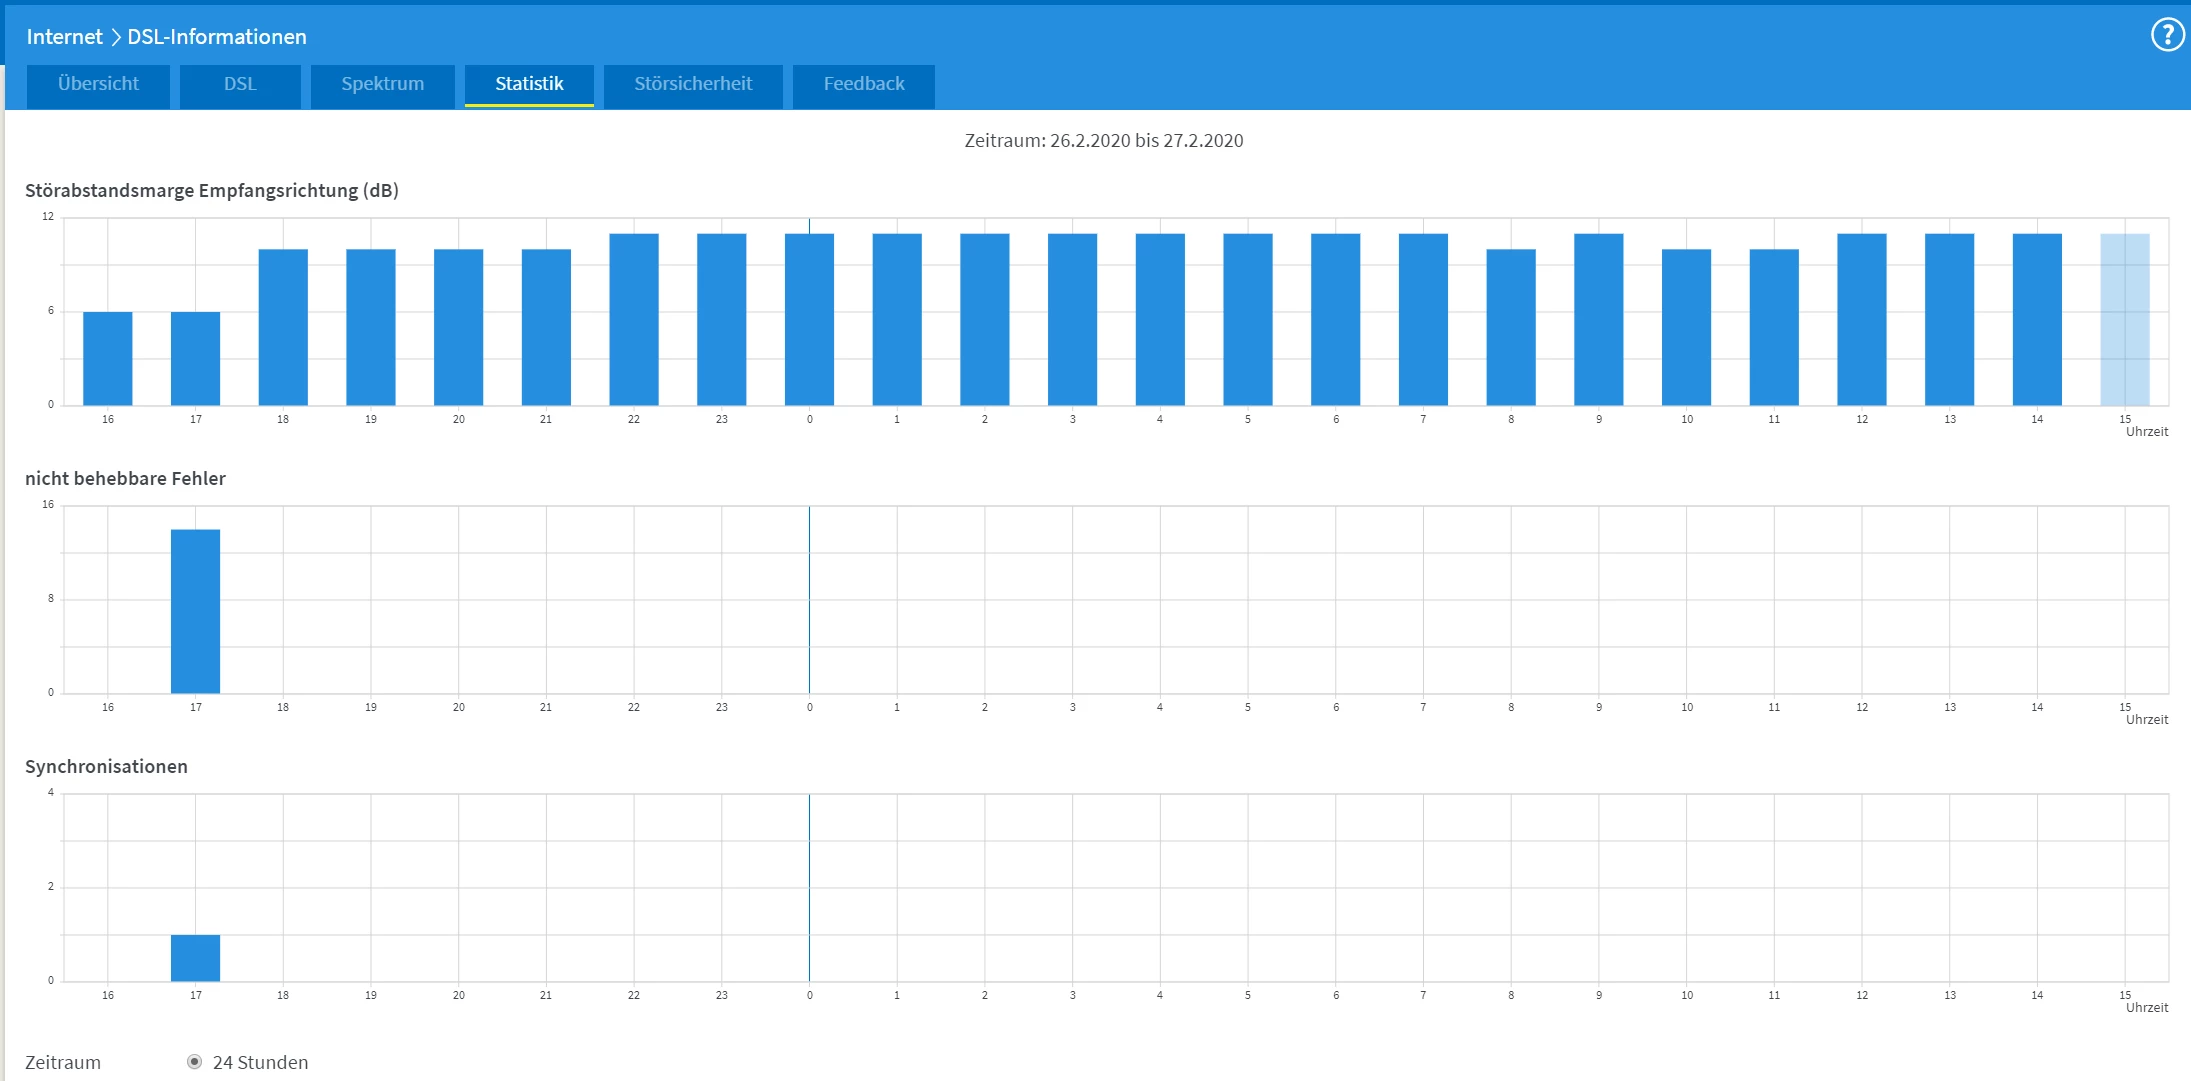
Task: Select the 24 Stunden radio button
Action: pyautogui.click(x=195, y=1062)
